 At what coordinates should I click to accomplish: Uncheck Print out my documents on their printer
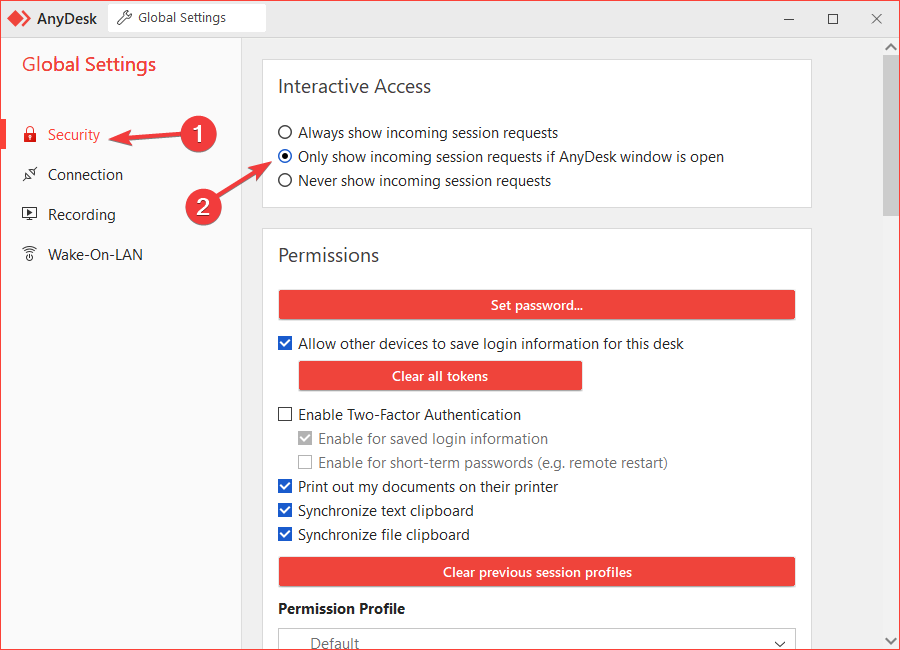tap(285, 486)
